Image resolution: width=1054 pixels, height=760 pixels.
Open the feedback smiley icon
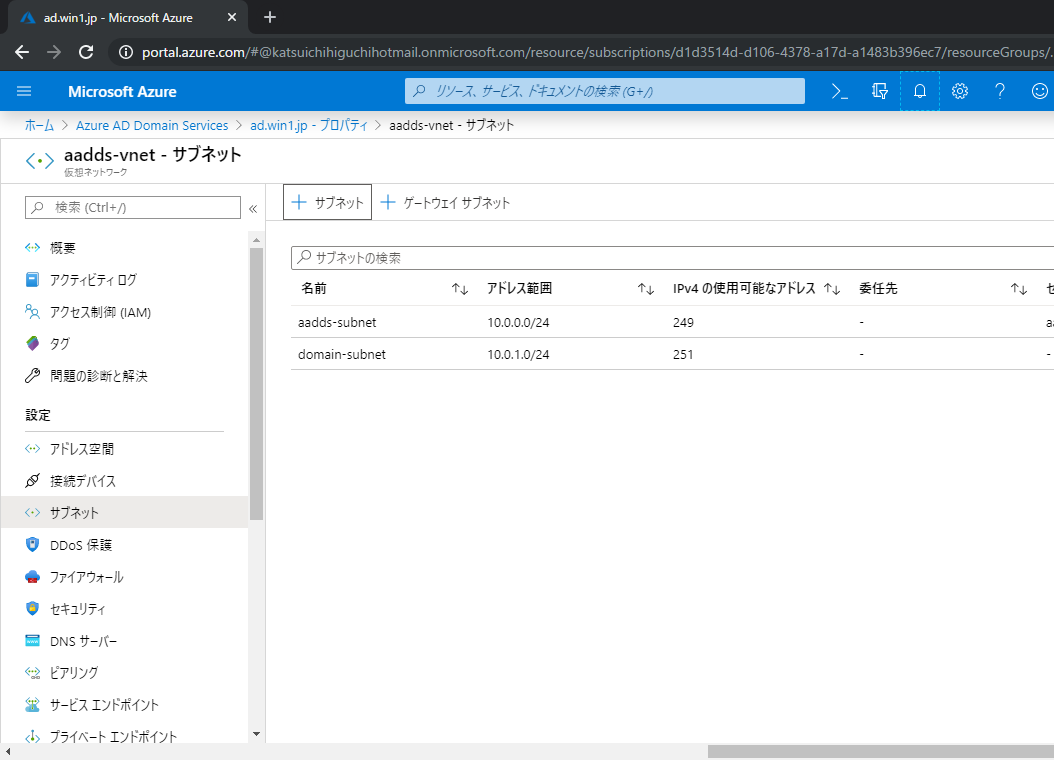(1039, 91)
